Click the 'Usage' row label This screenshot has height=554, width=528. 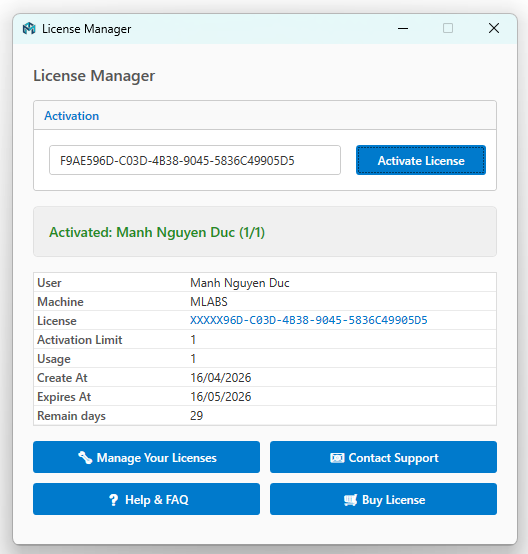click(x=54, y=359)
